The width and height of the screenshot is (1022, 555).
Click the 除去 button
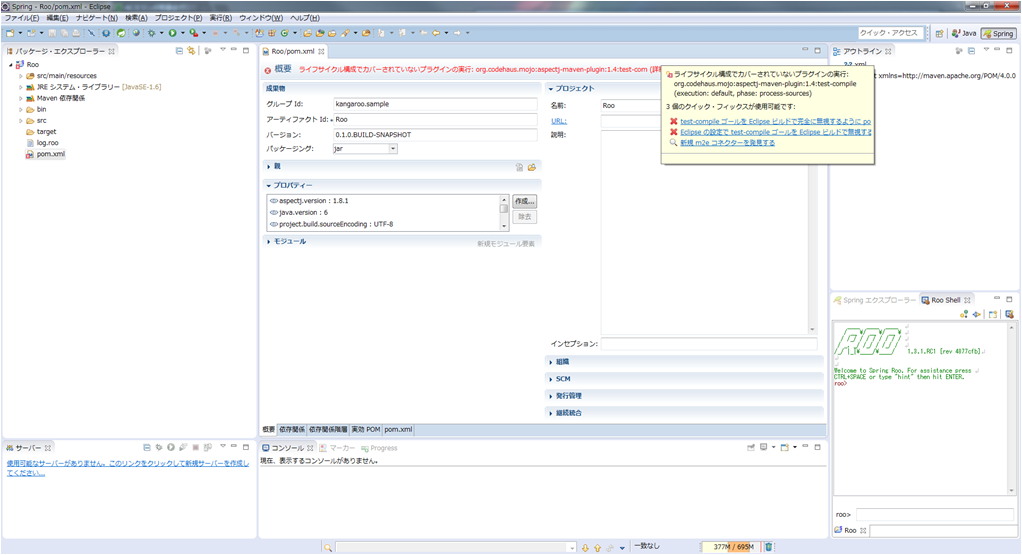[x=525, y=217]
